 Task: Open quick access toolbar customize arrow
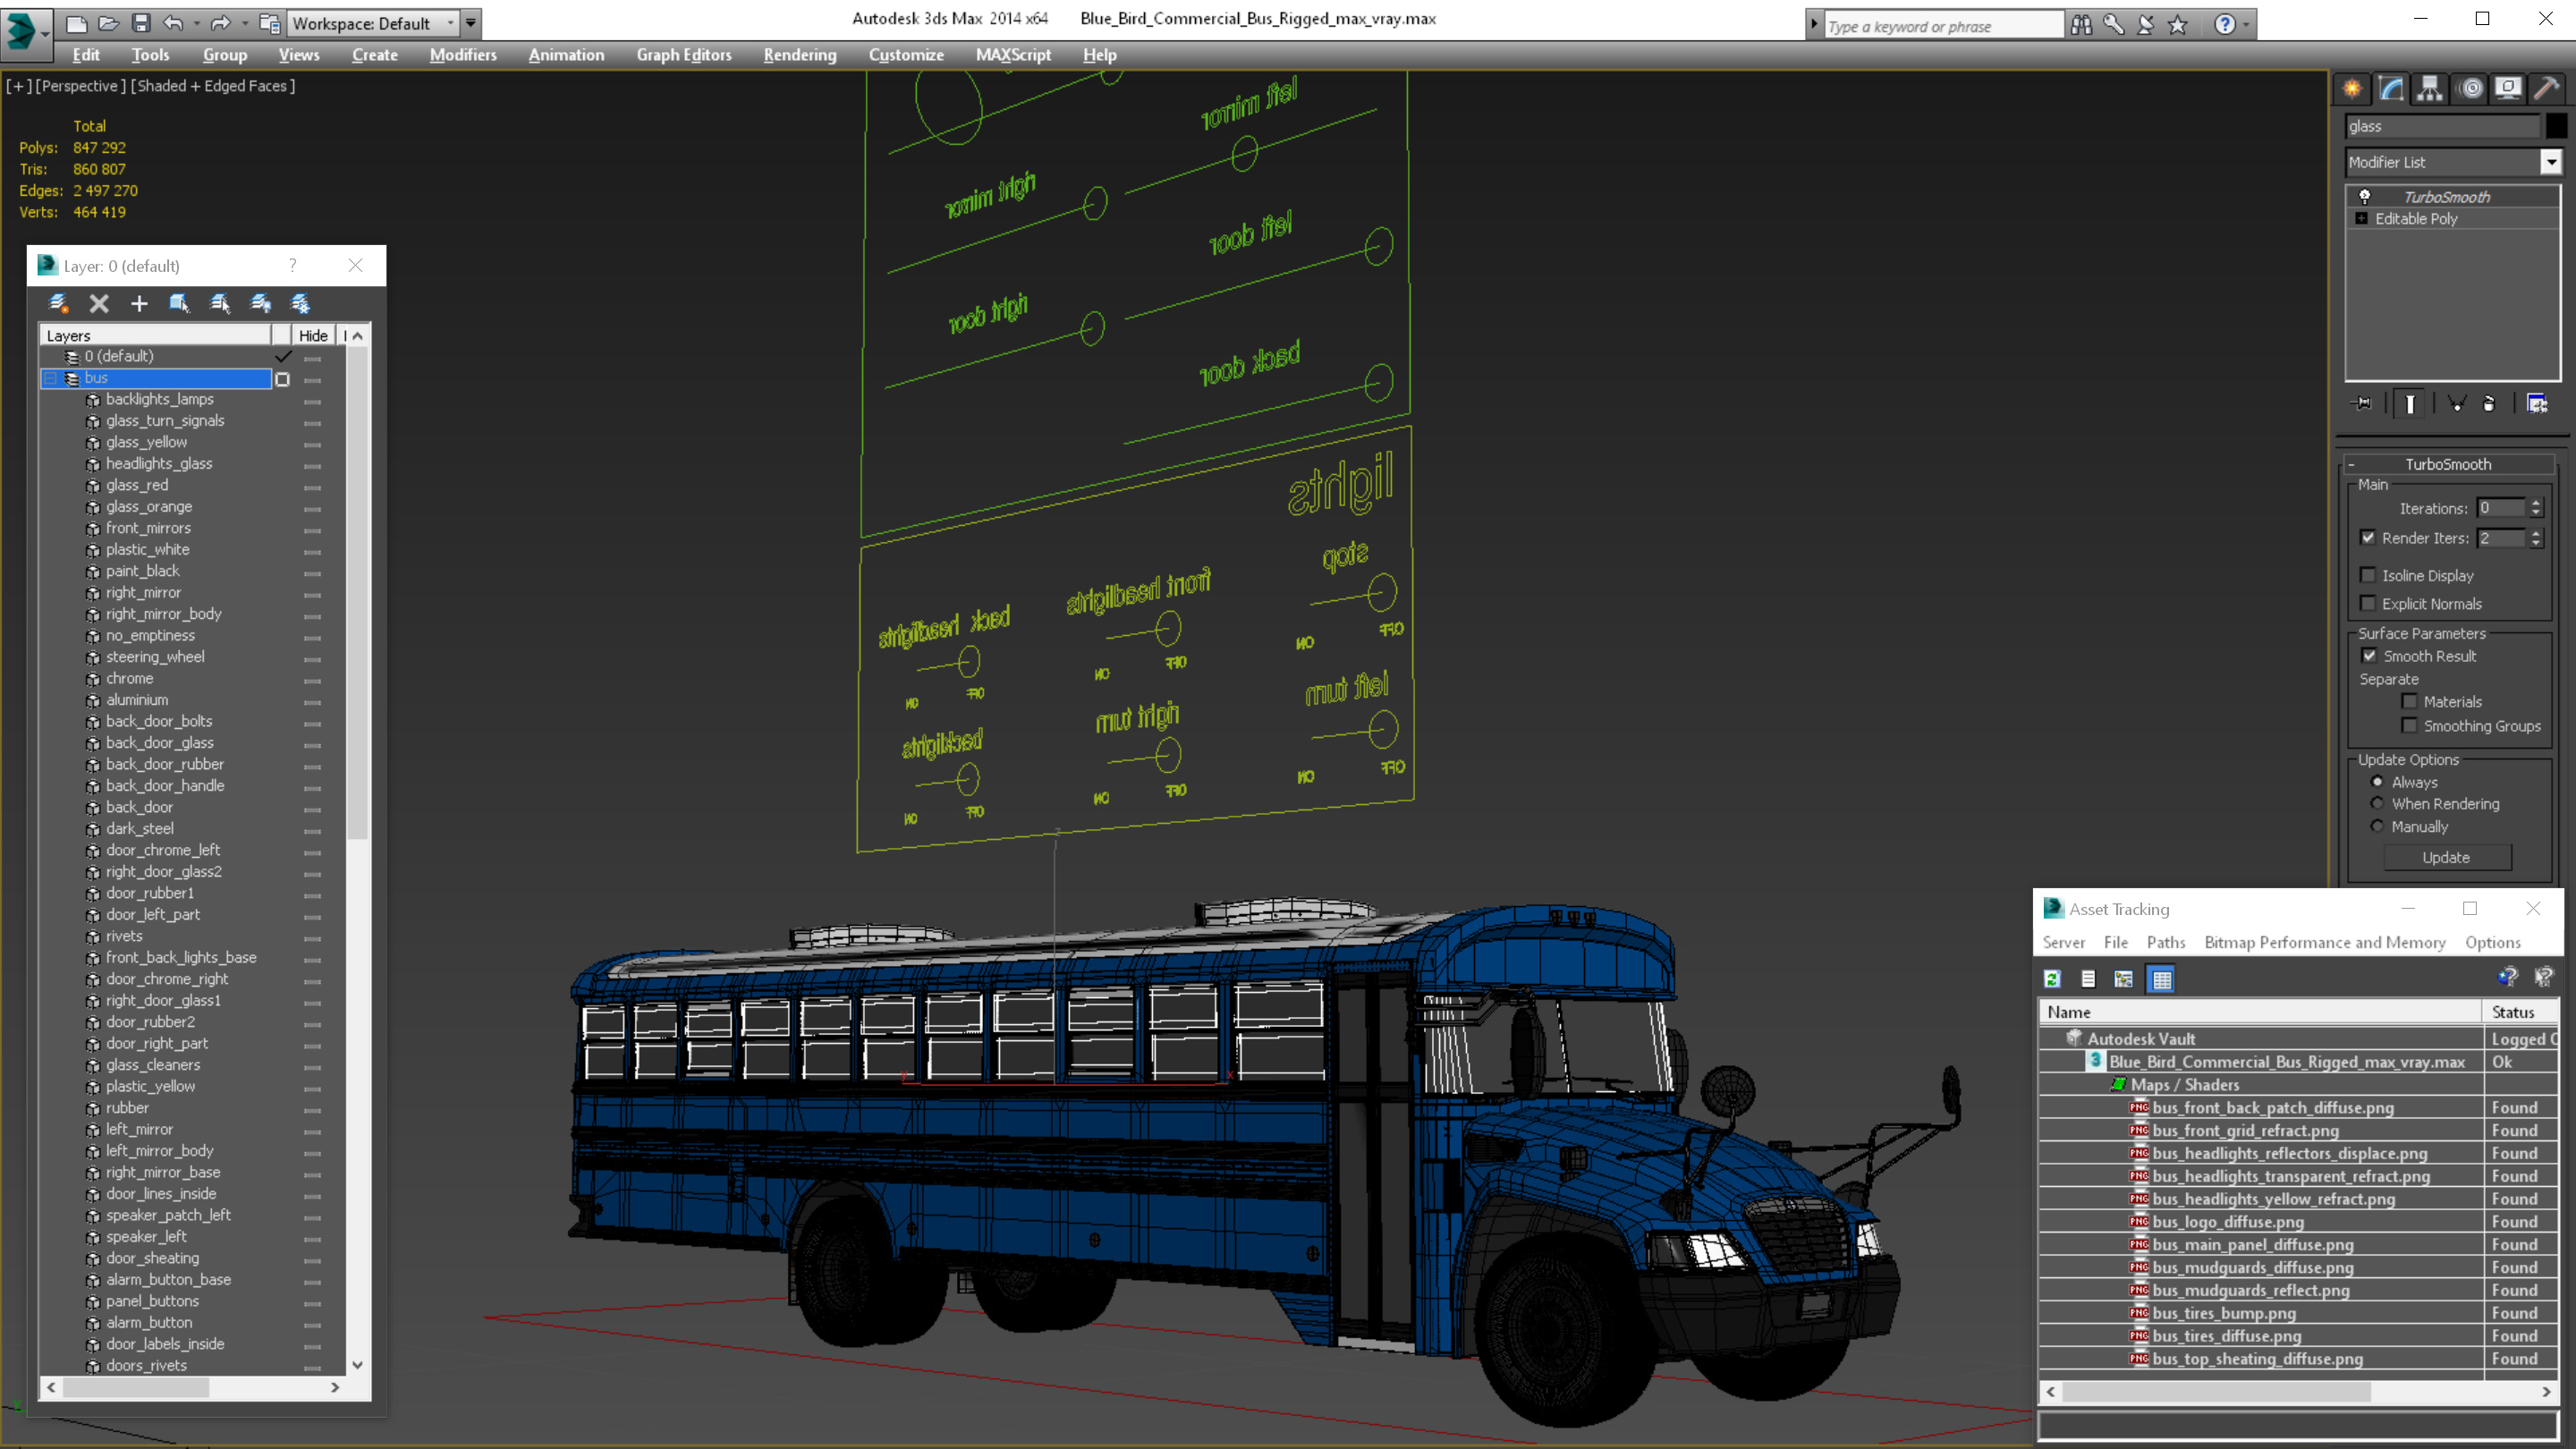(x=471, y=23)
